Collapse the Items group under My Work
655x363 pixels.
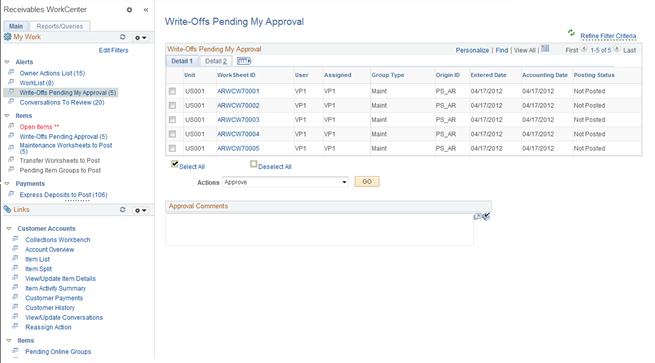click(x=7, y=116)
